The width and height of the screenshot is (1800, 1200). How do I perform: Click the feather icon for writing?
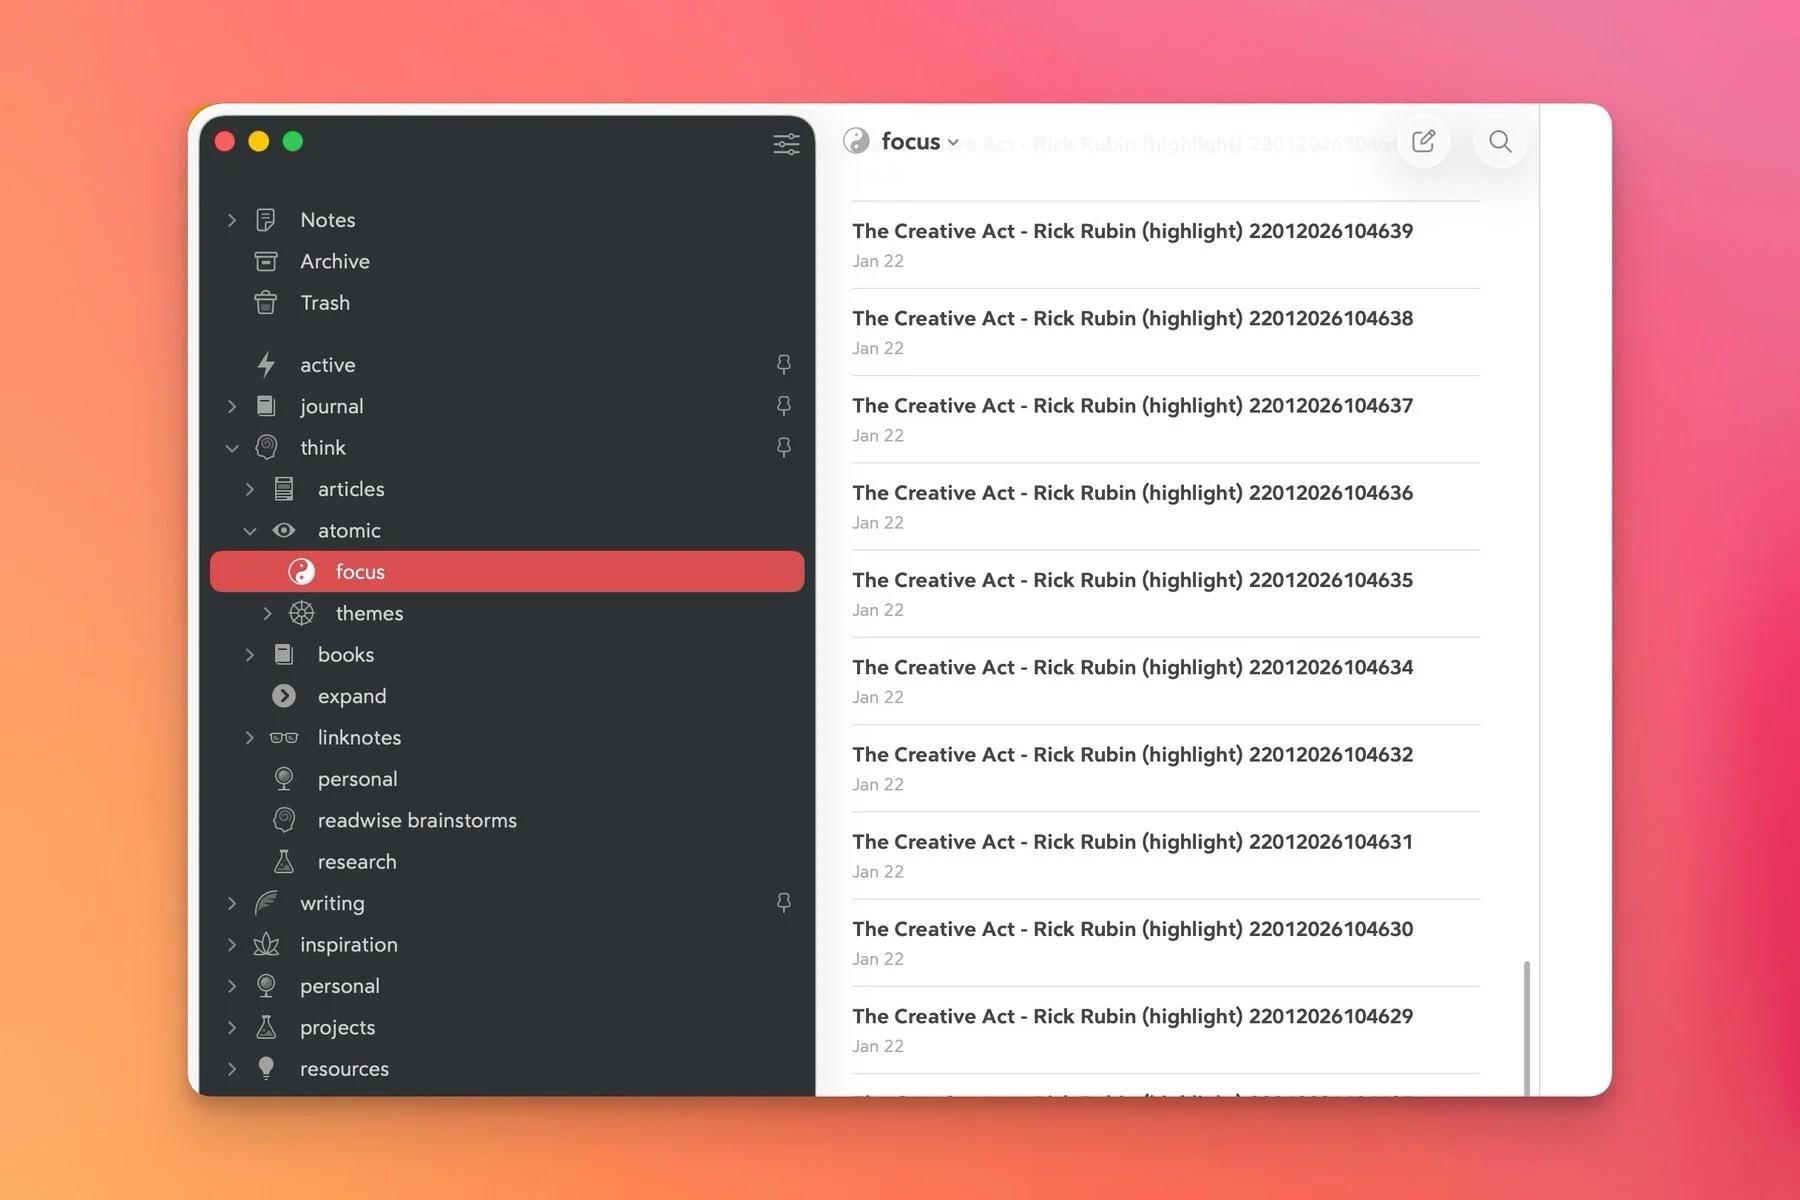tap(266, 903)
